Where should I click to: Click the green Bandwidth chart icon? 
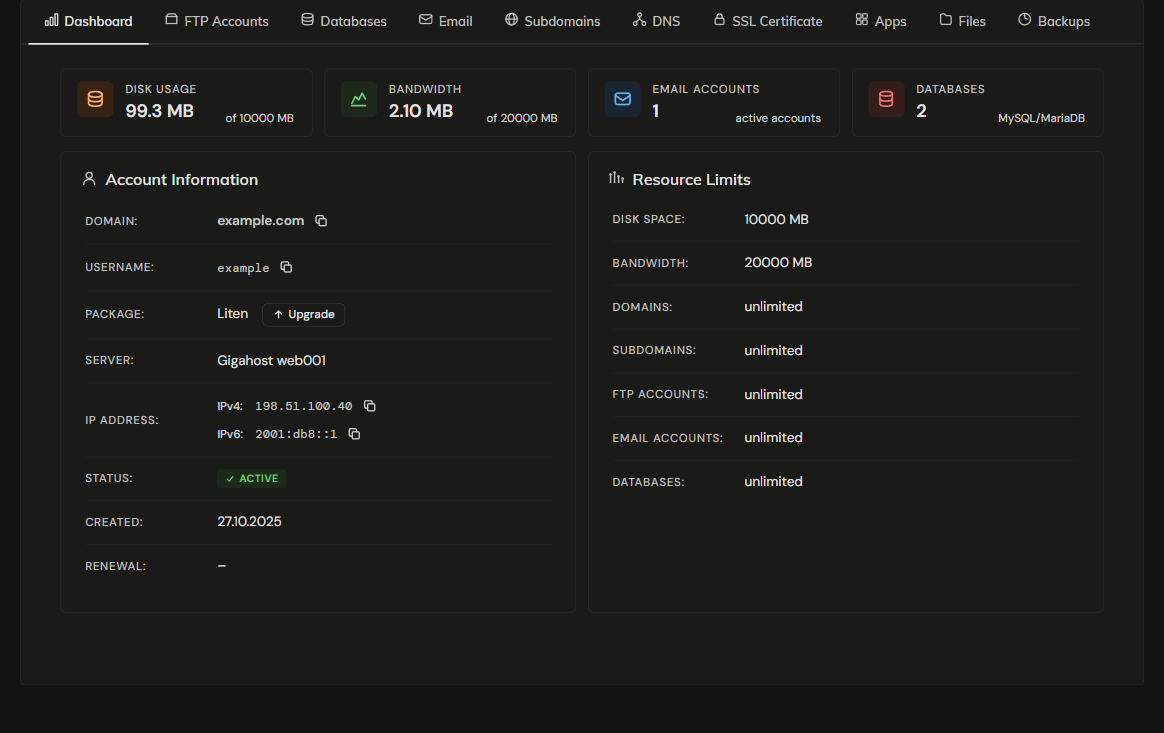(x=359, y=100)
